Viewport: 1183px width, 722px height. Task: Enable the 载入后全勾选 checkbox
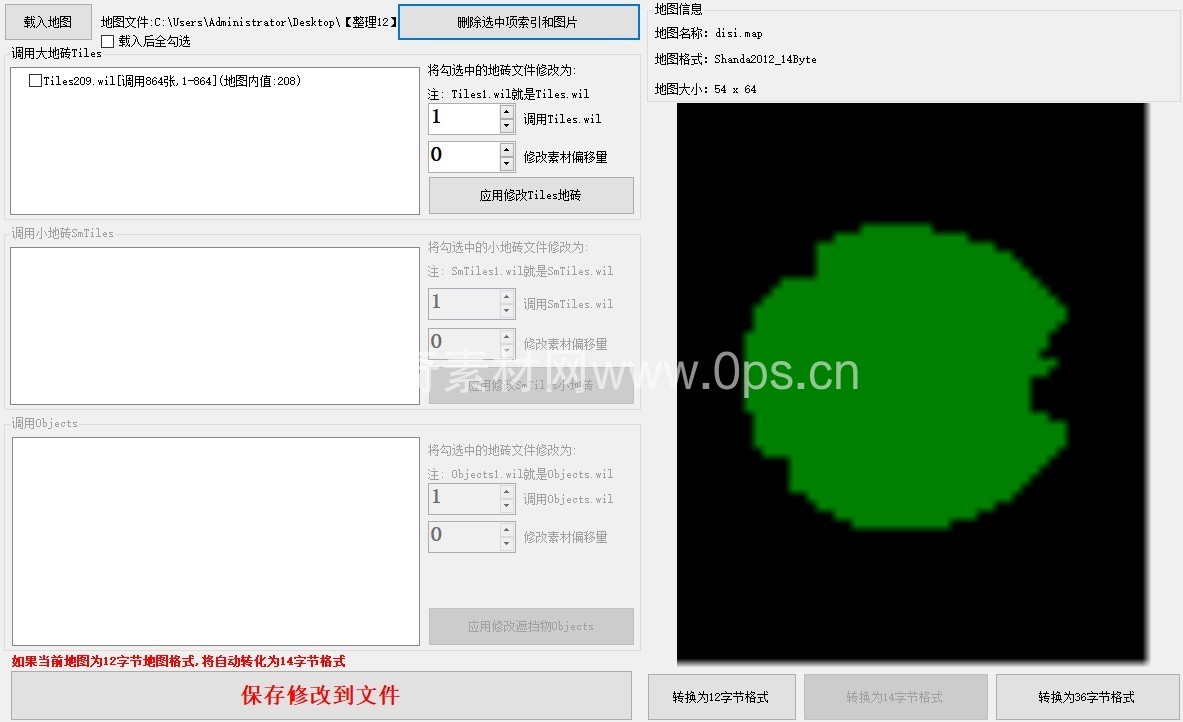(x=108, y=41)
